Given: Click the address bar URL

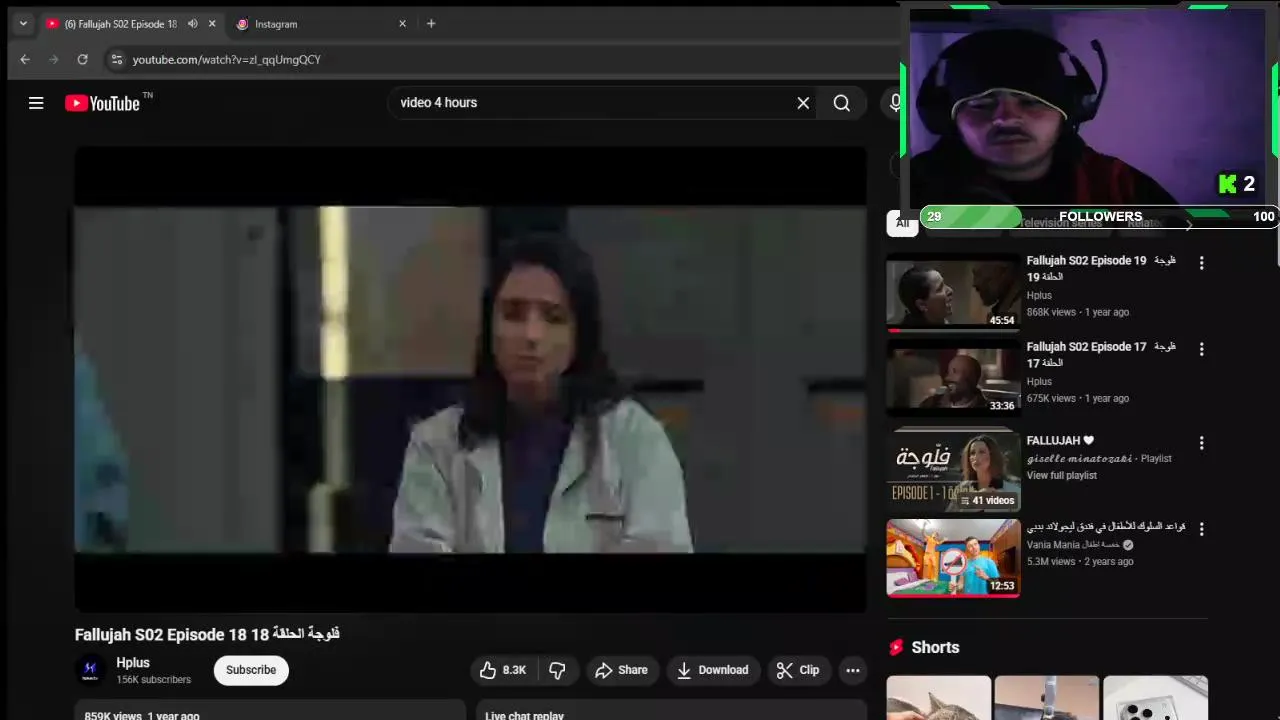Looking at the screenshot, I should coord(227,60).
